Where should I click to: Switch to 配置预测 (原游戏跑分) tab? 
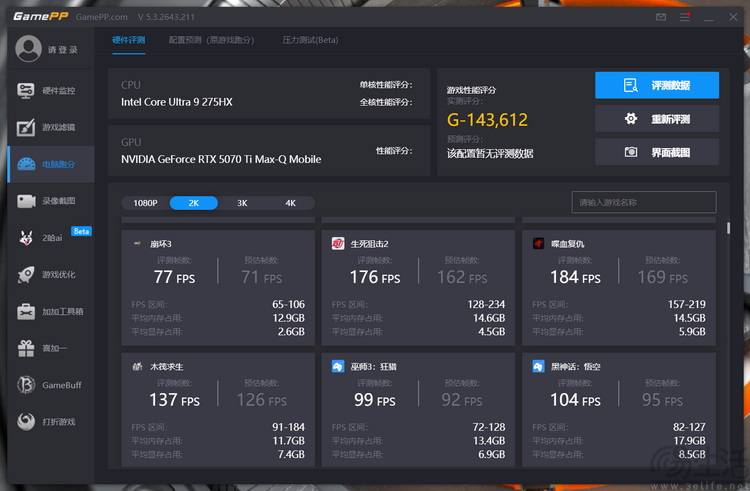point(211,40)
